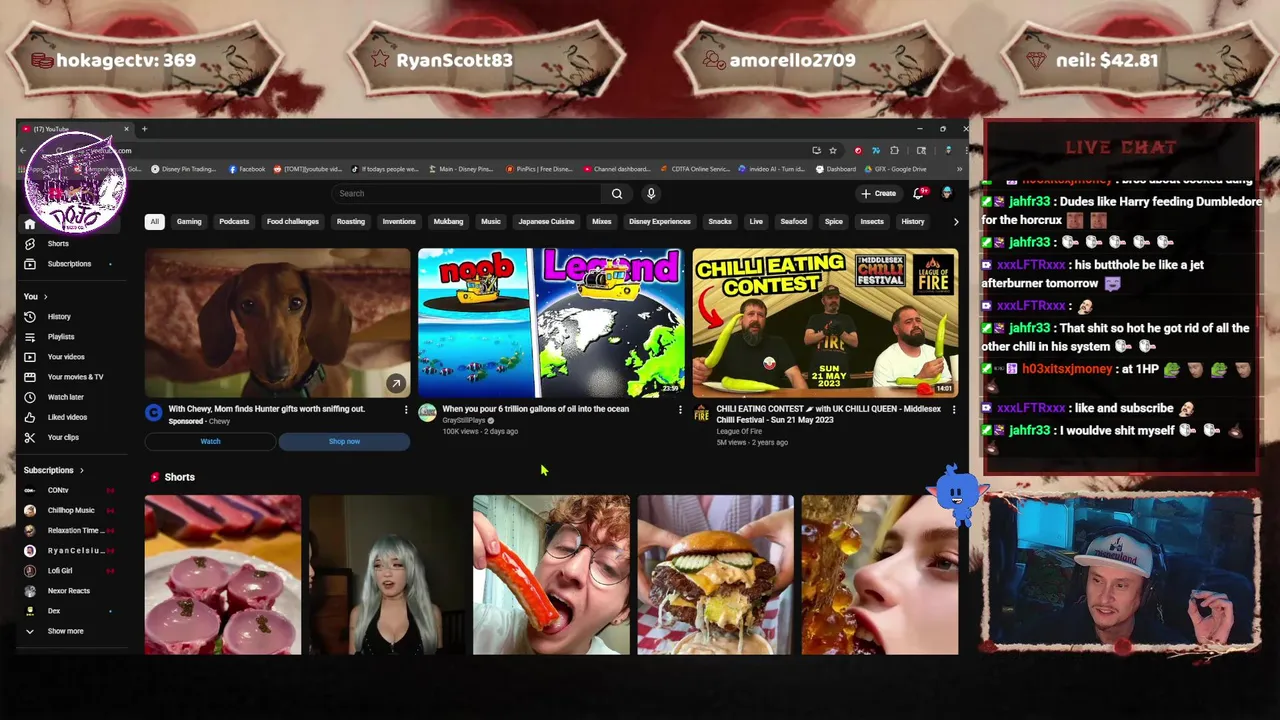Image resolution: width=1280 pixels, height=720 pixels.
Task: Go back with browser back arrow
Action: pyautogui.click(x=23, y=151)
